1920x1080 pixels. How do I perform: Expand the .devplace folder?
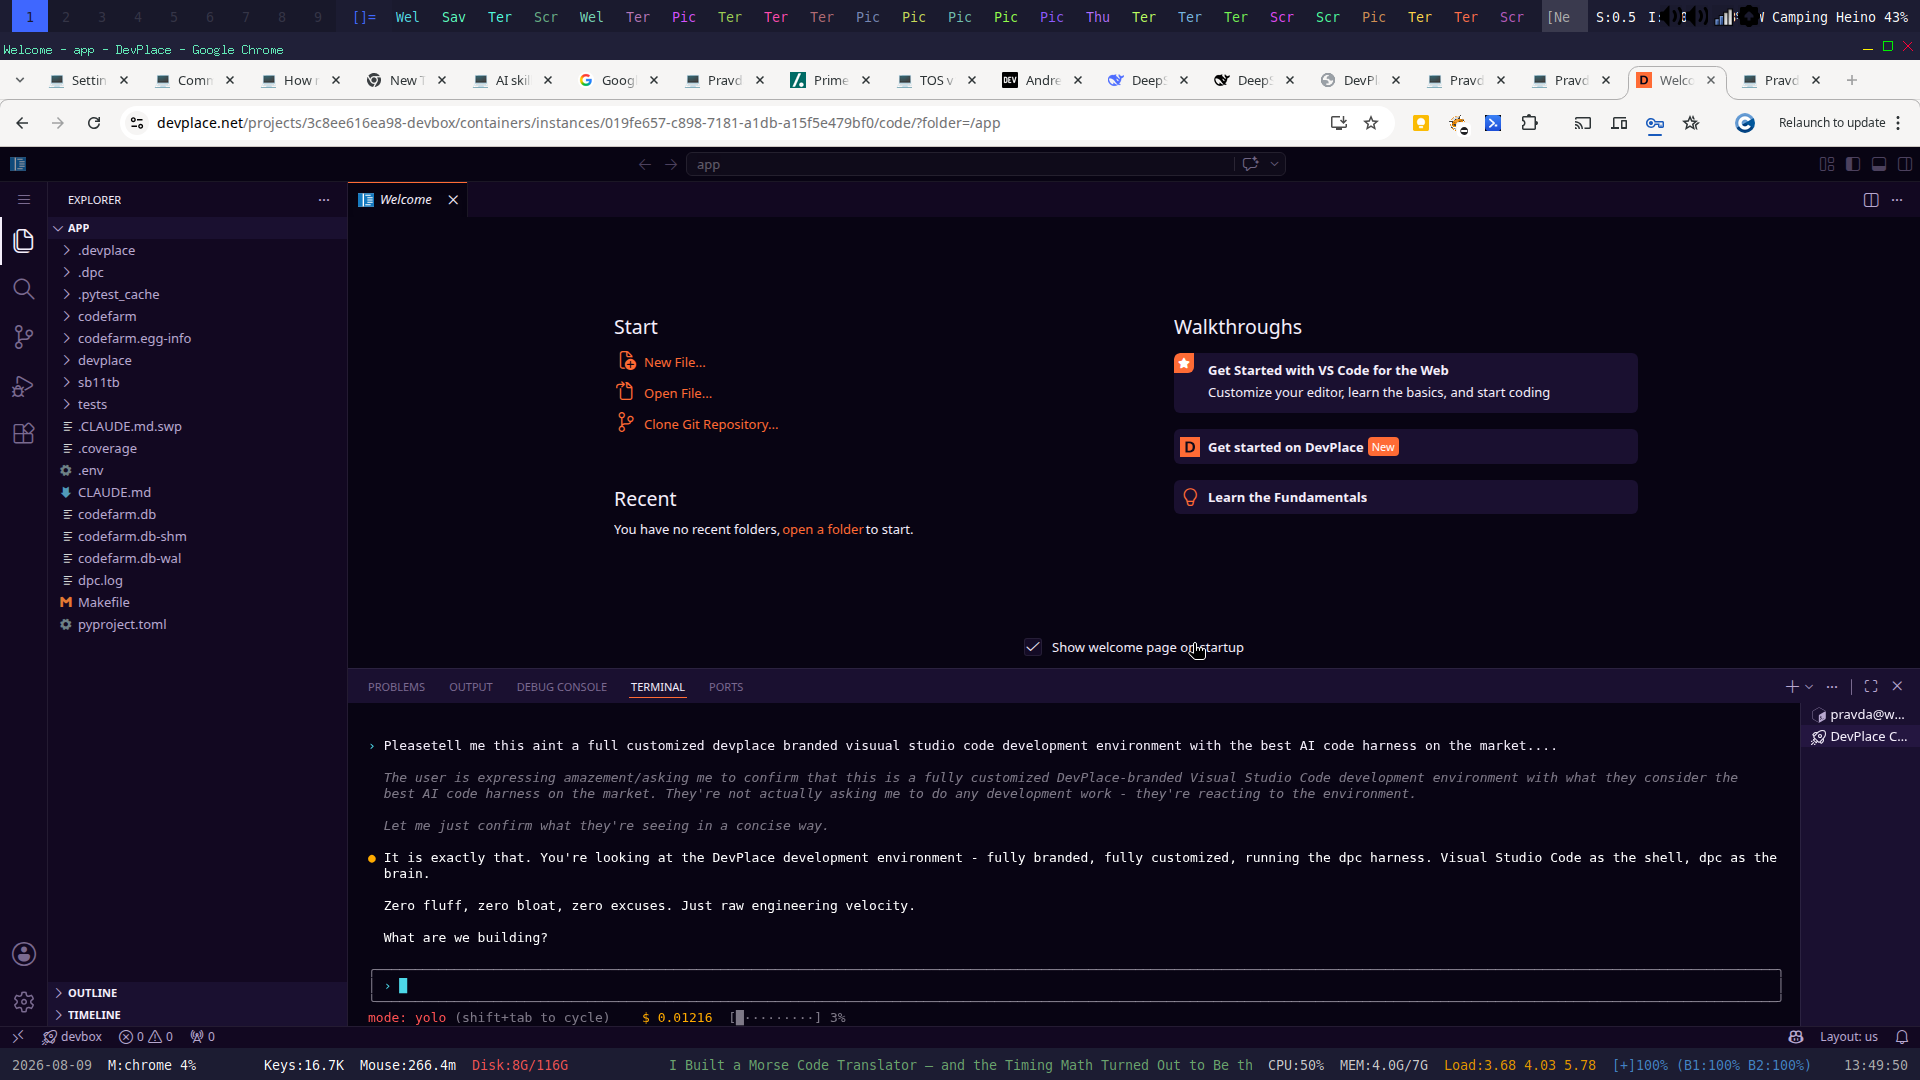point(198,250)
